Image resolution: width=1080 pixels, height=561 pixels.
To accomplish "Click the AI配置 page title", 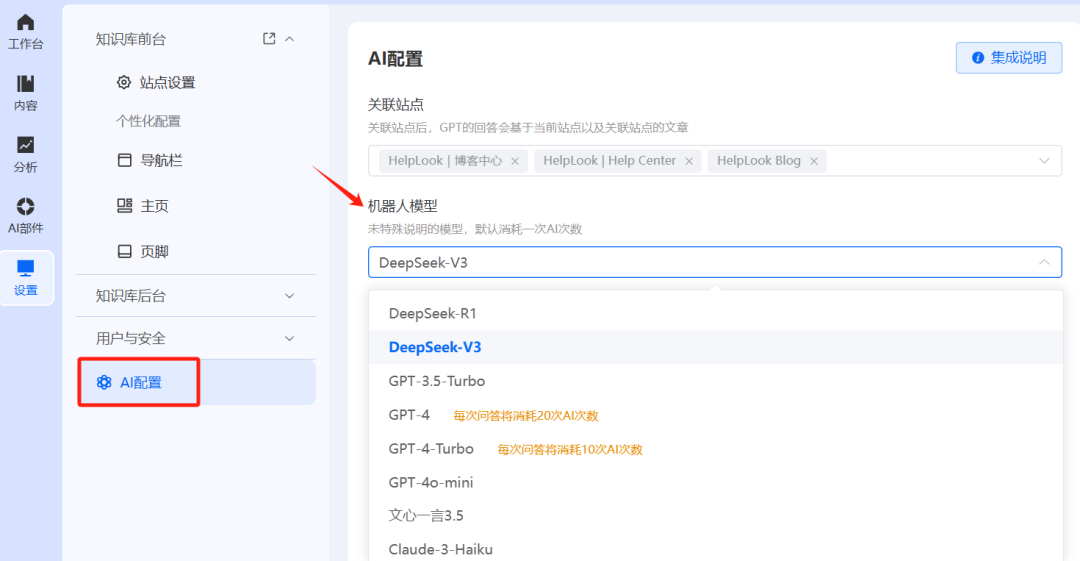I will [395, 59].
